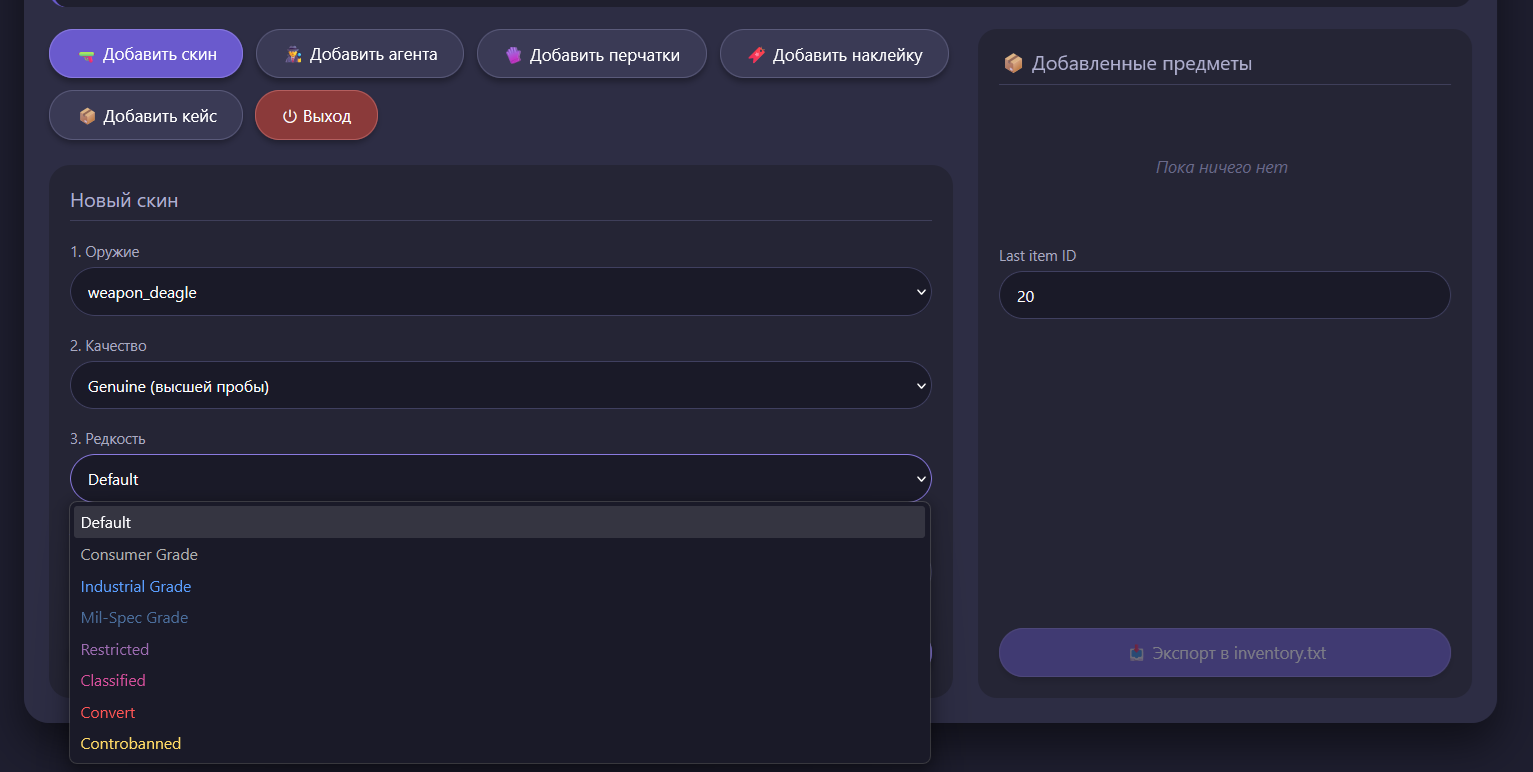Click the power icon on Выход button
This screenshot has height=772, width=1533.
click(x=290, y=116)
